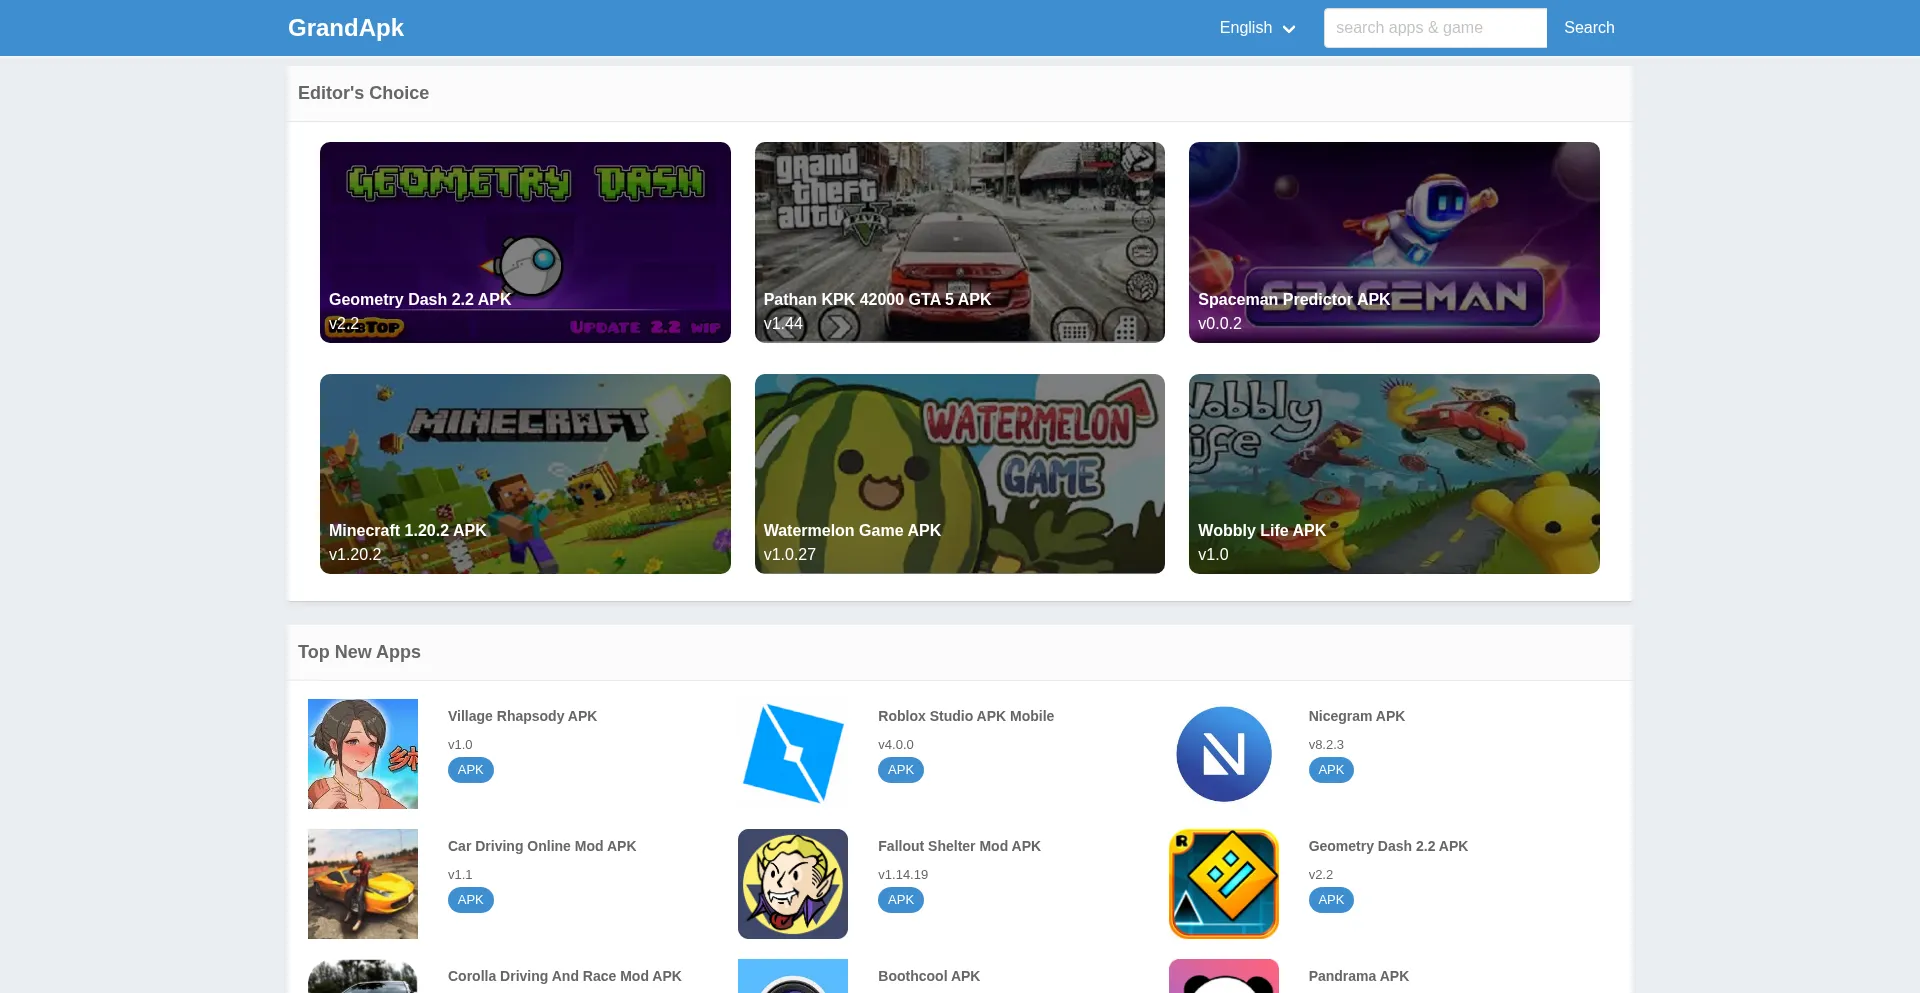Screen dimensions: 1920x993
Task: Open the Minecraft 1.20.2 APK banner
Action: 525,473
